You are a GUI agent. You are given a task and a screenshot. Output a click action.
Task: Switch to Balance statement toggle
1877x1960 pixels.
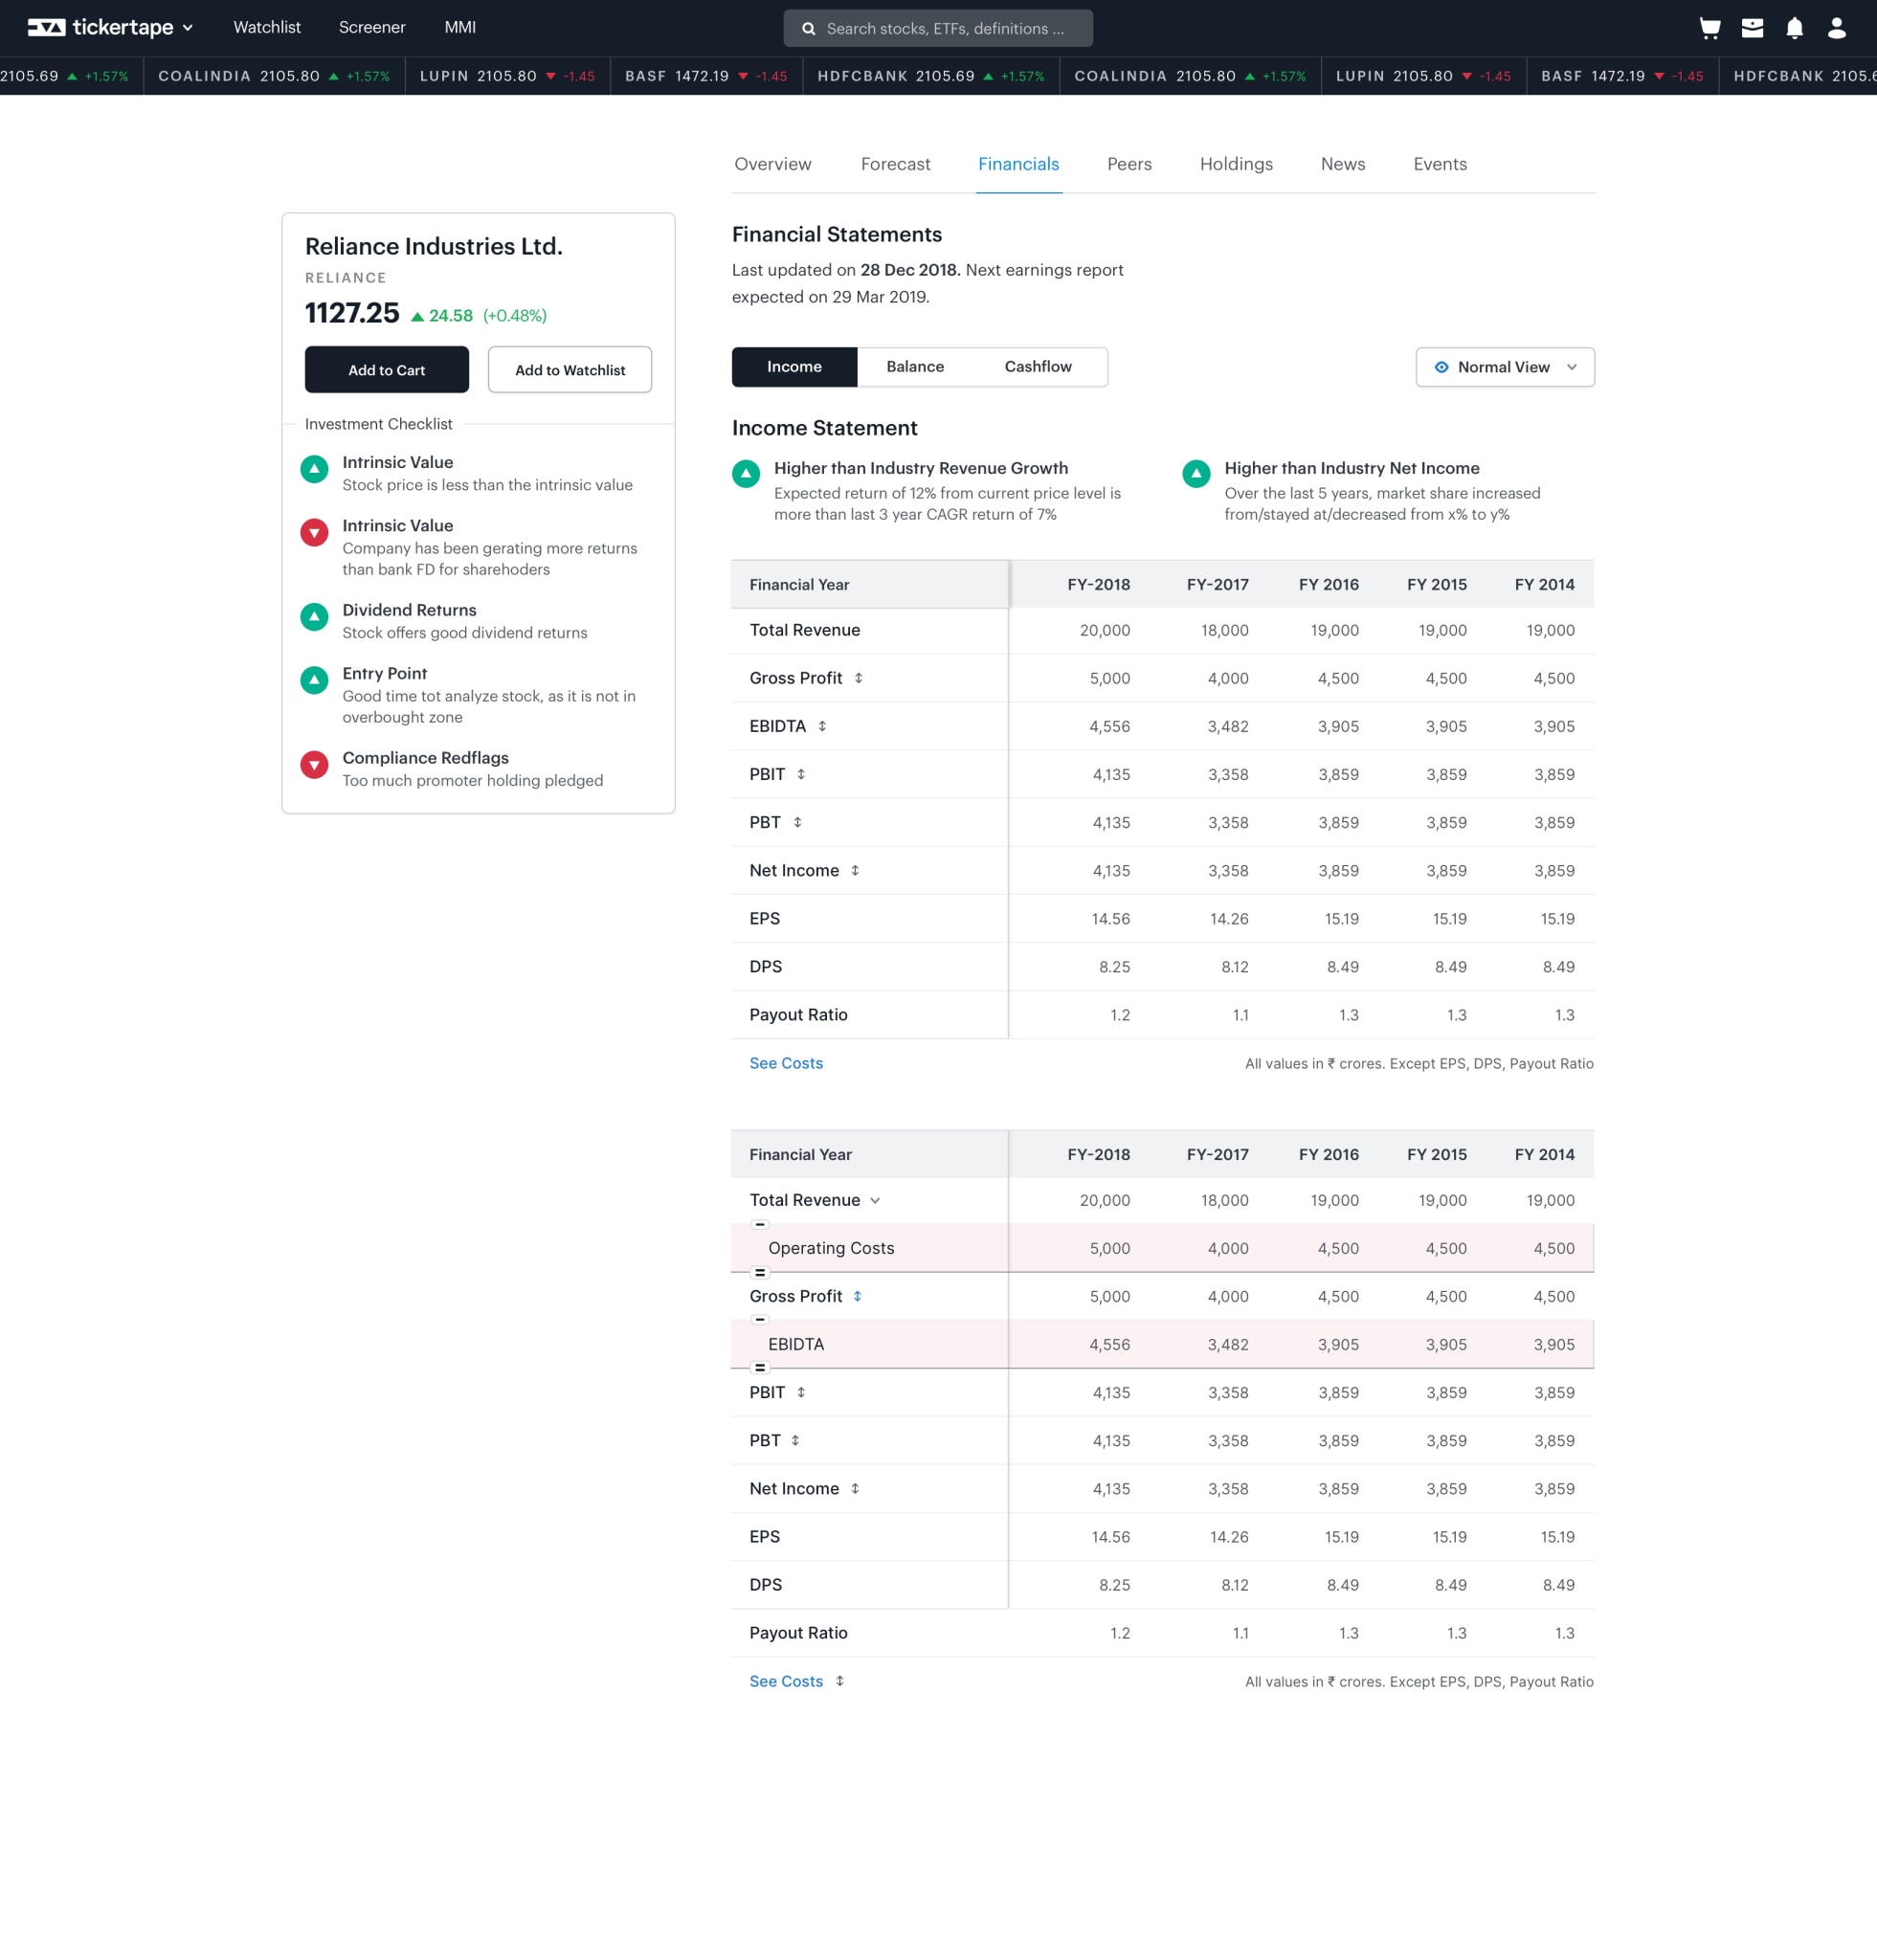click(x=915, y=367)
